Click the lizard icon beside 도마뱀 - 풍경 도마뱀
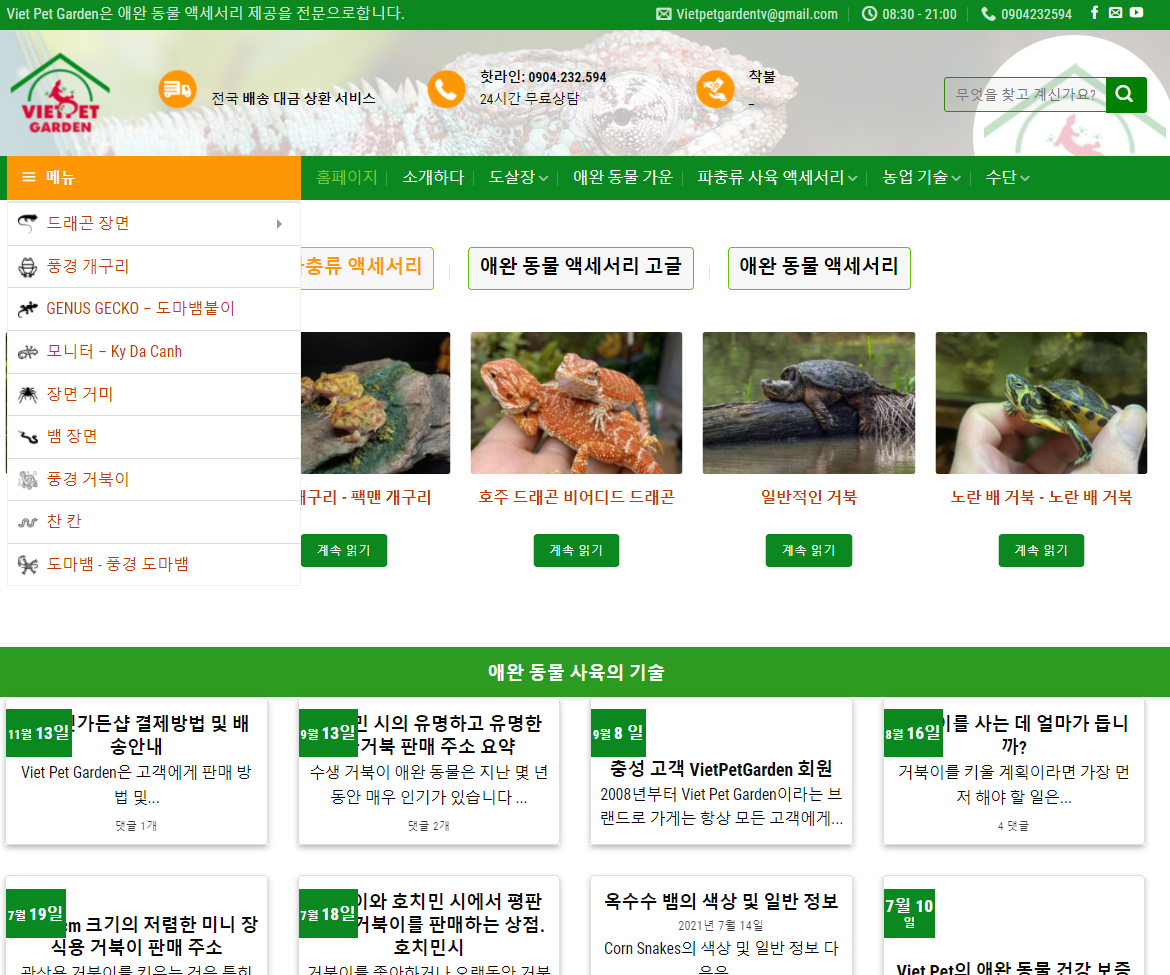 tap(28, 565)
